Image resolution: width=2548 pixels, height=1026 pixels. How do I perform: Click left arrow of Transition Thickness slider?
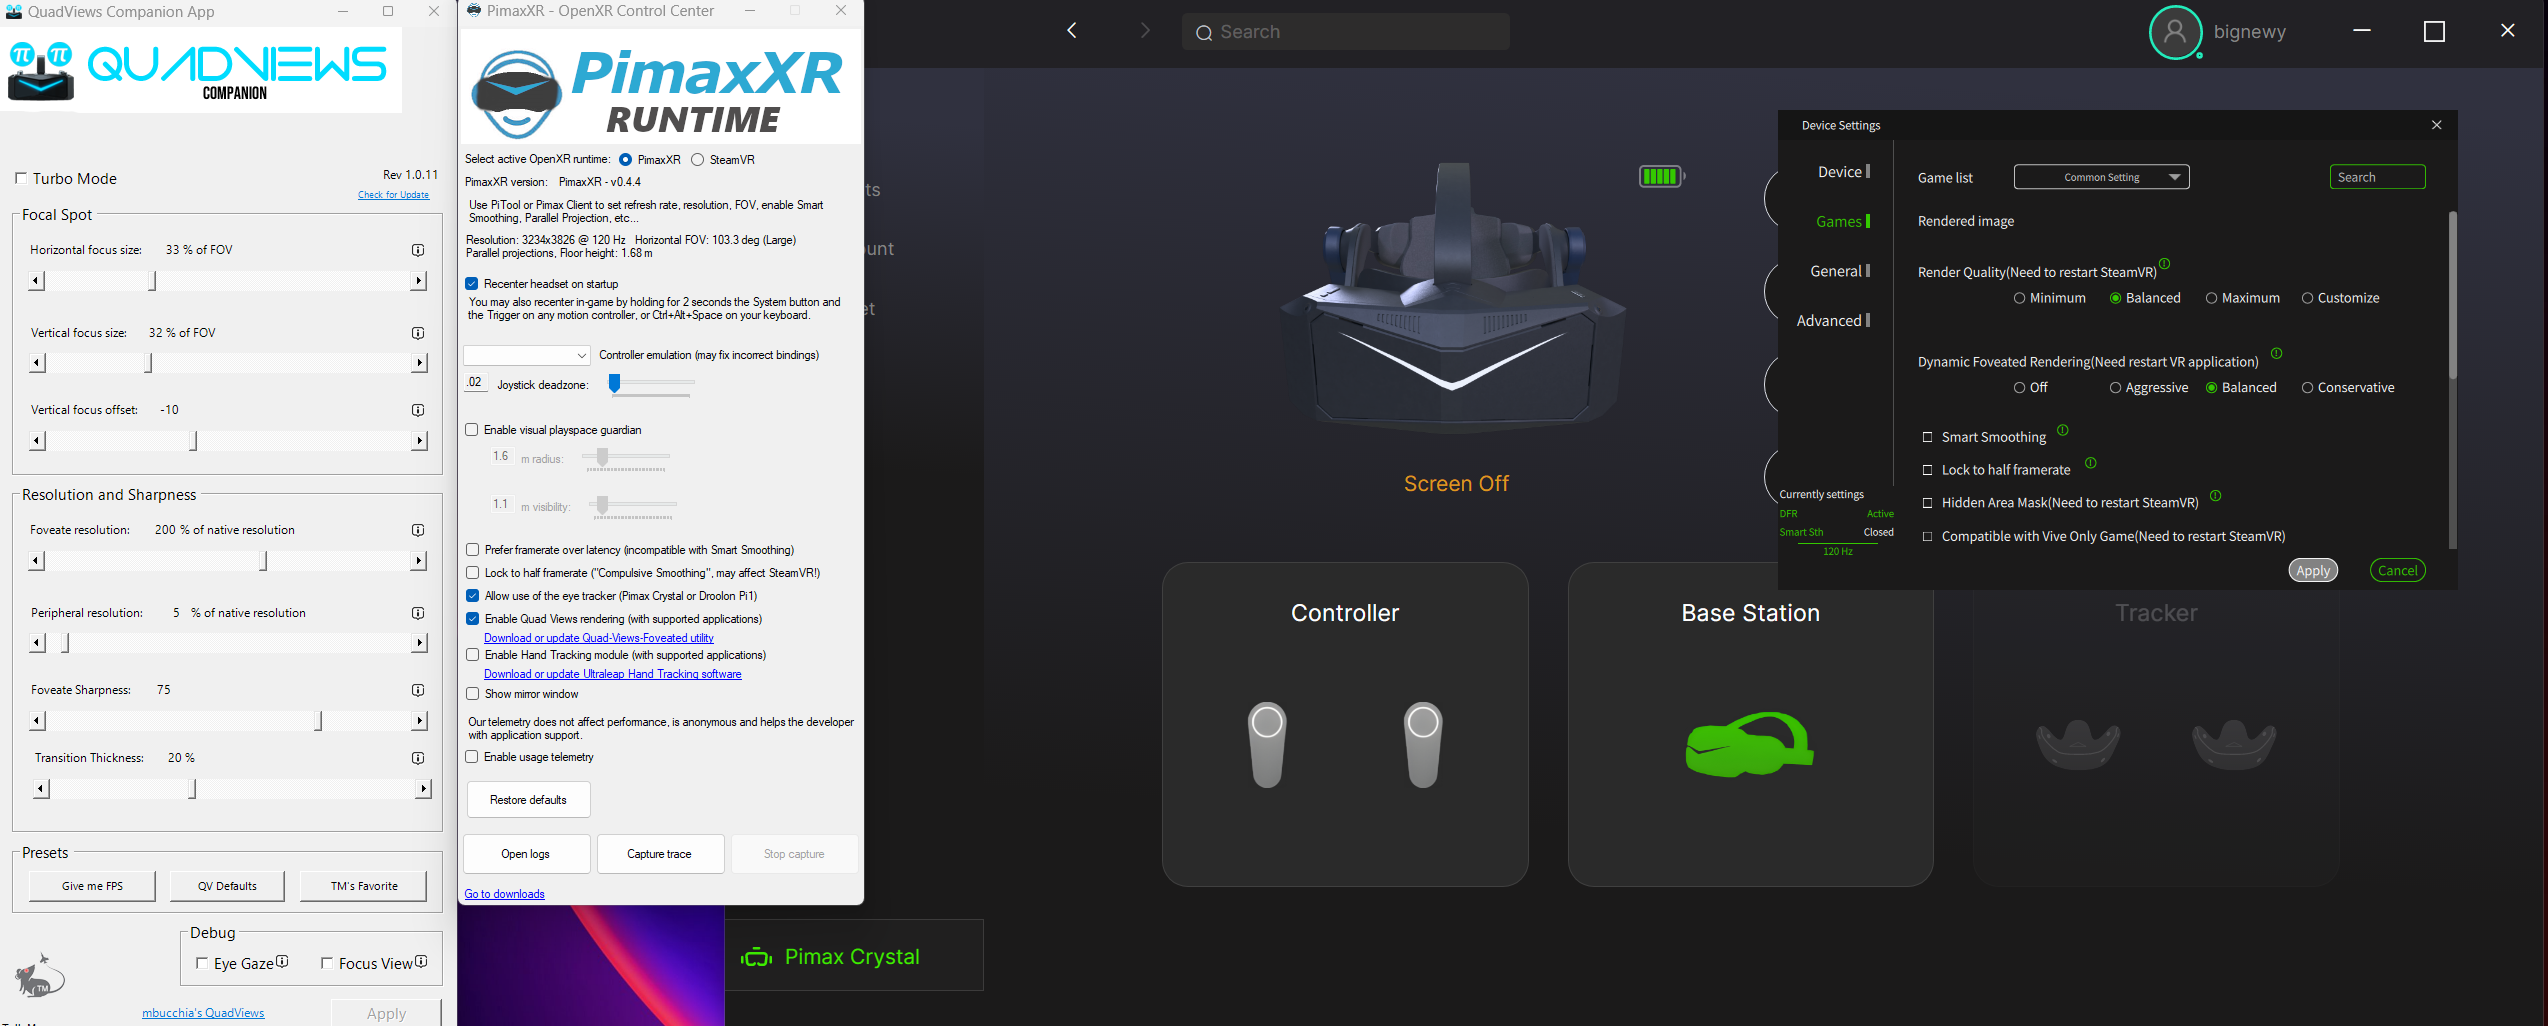[x=40, y=789]
